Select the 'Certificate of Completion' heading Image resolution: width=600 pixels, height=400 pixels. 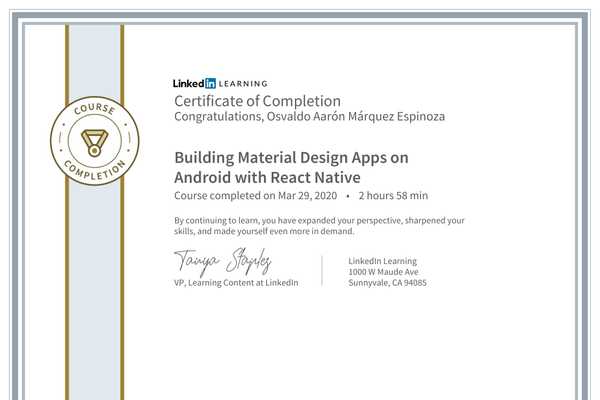258,101
